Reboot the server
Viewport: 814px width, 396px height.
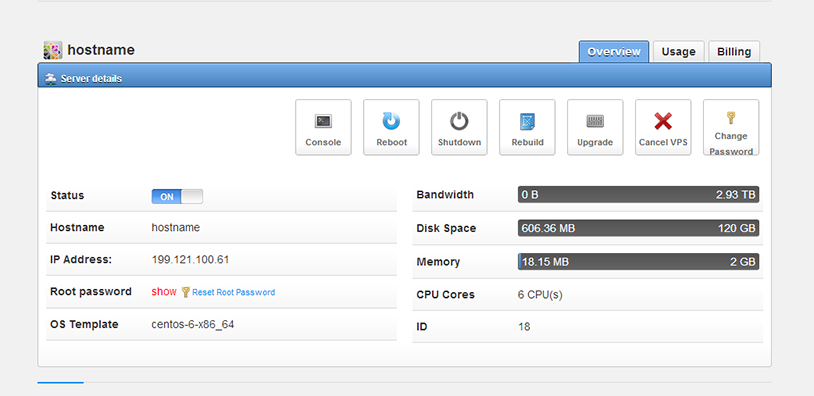(x=391, y=127)
